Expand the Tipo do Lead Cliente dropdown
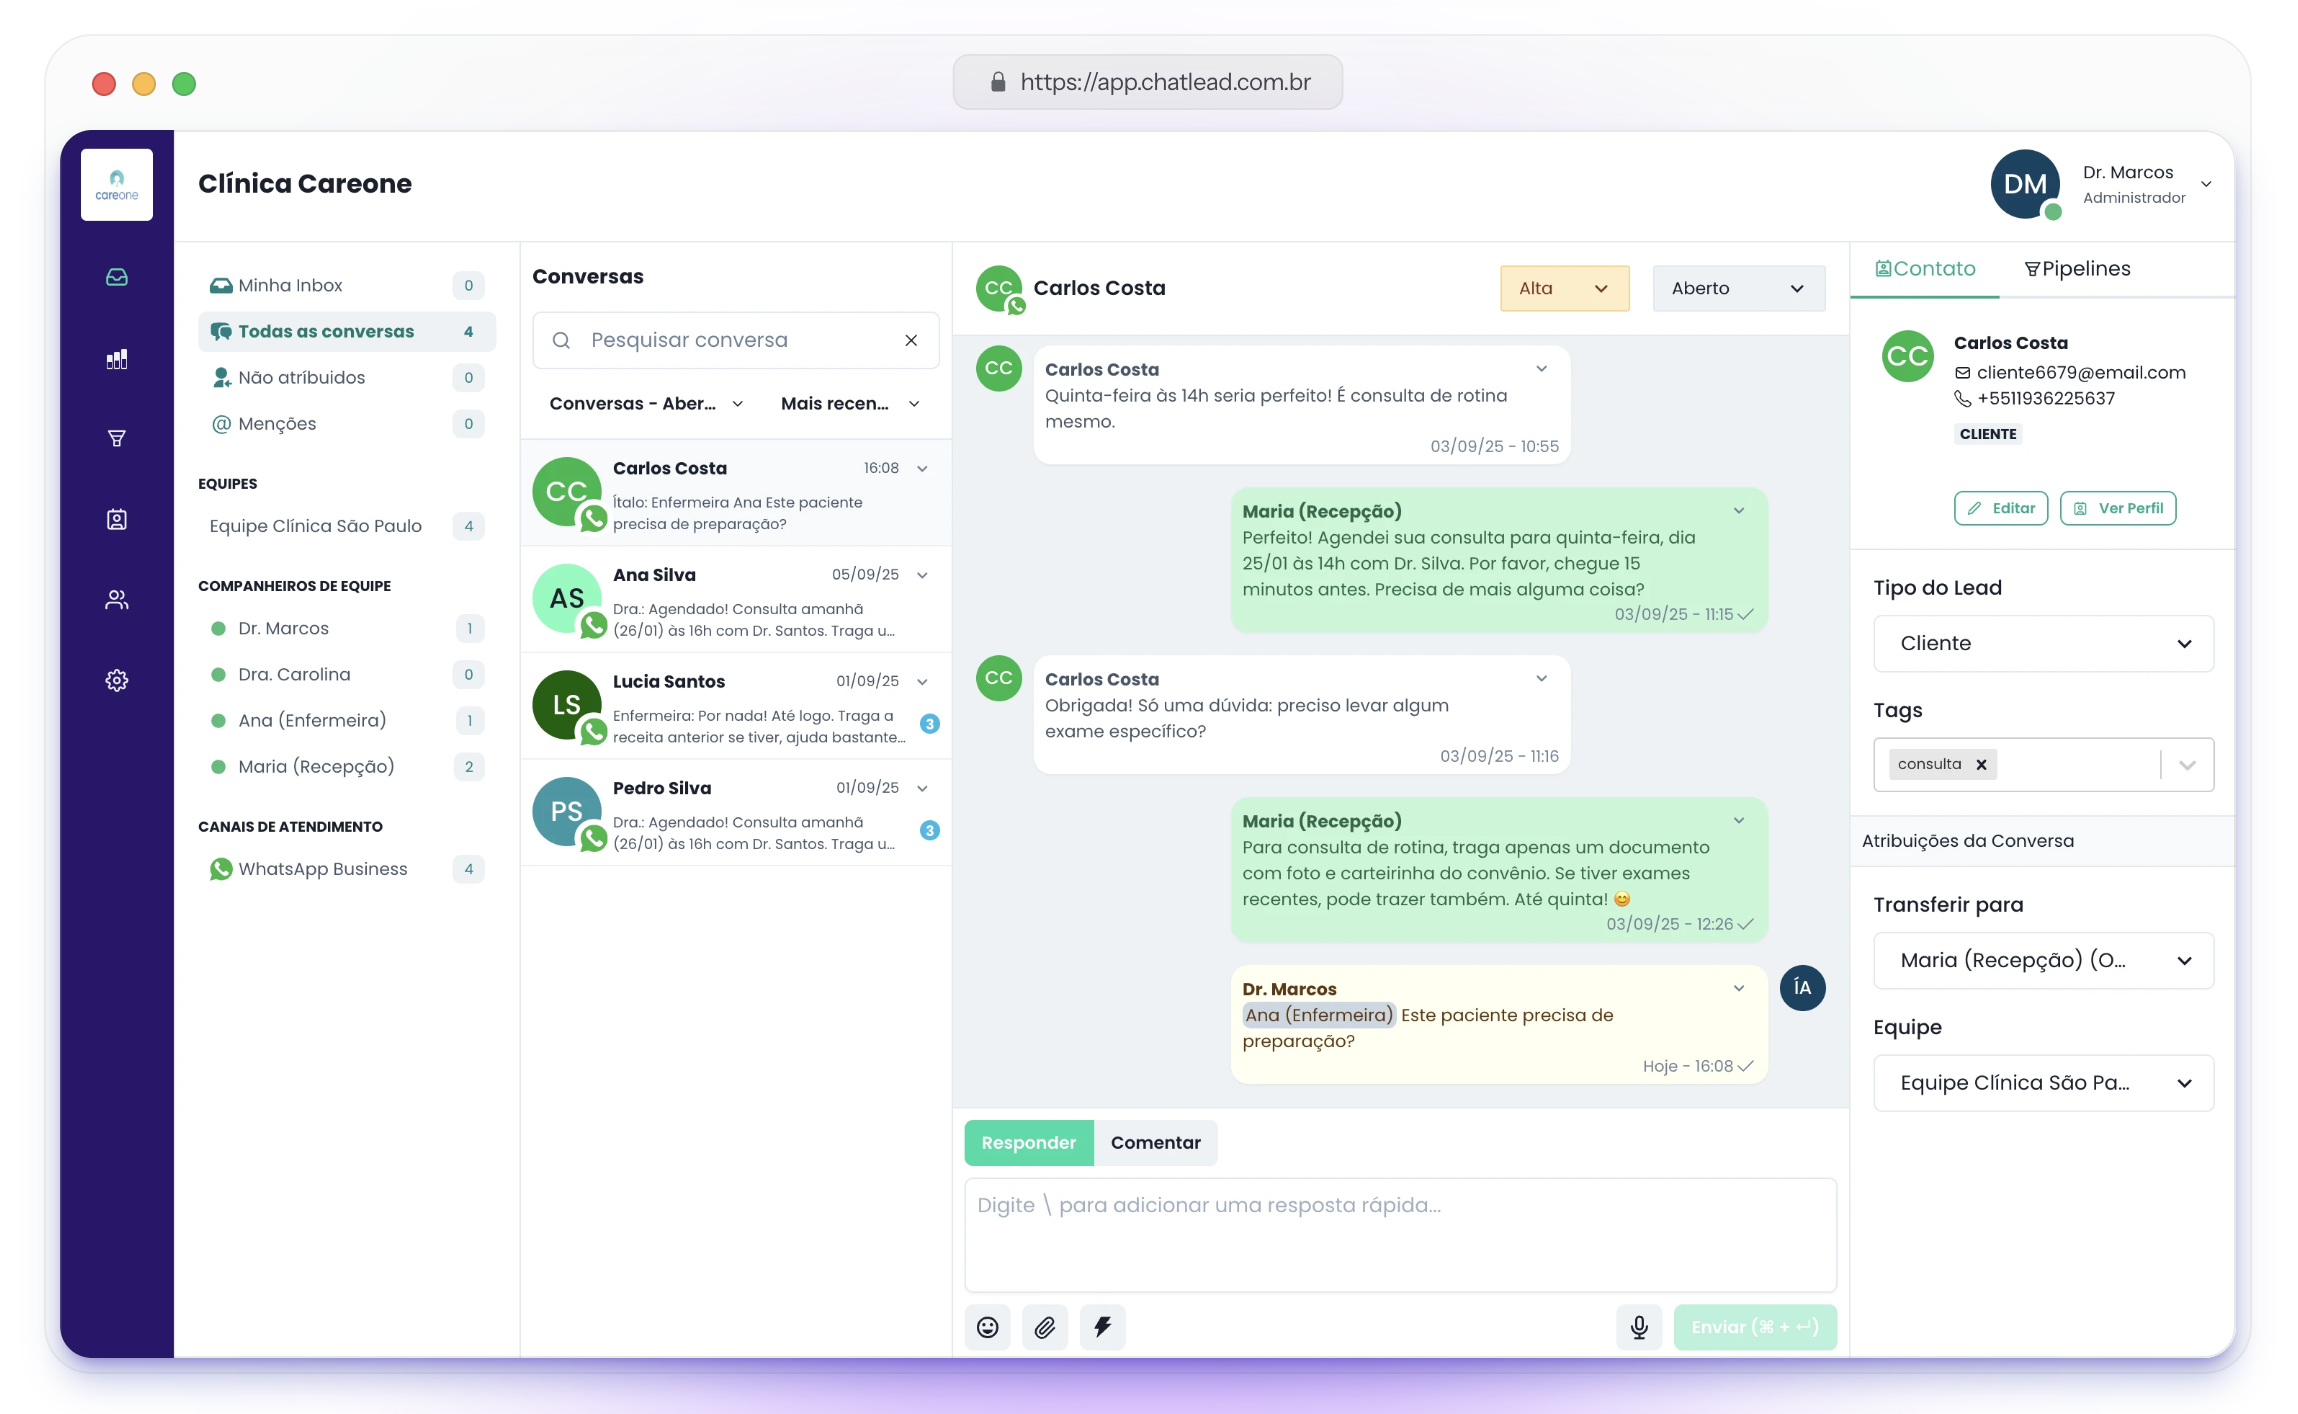Screen dimensions: 2298x1414 (x=2043, y=643)
